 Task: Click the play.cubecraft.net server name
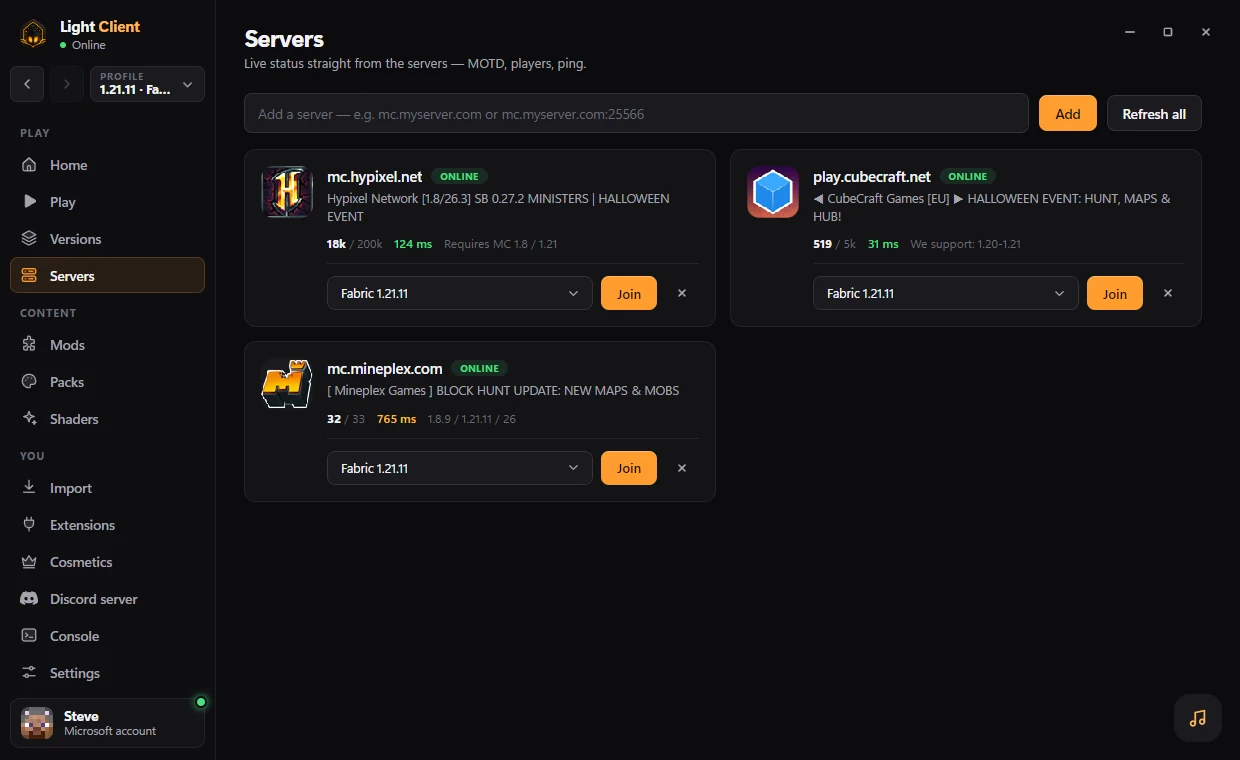point(872,176)
